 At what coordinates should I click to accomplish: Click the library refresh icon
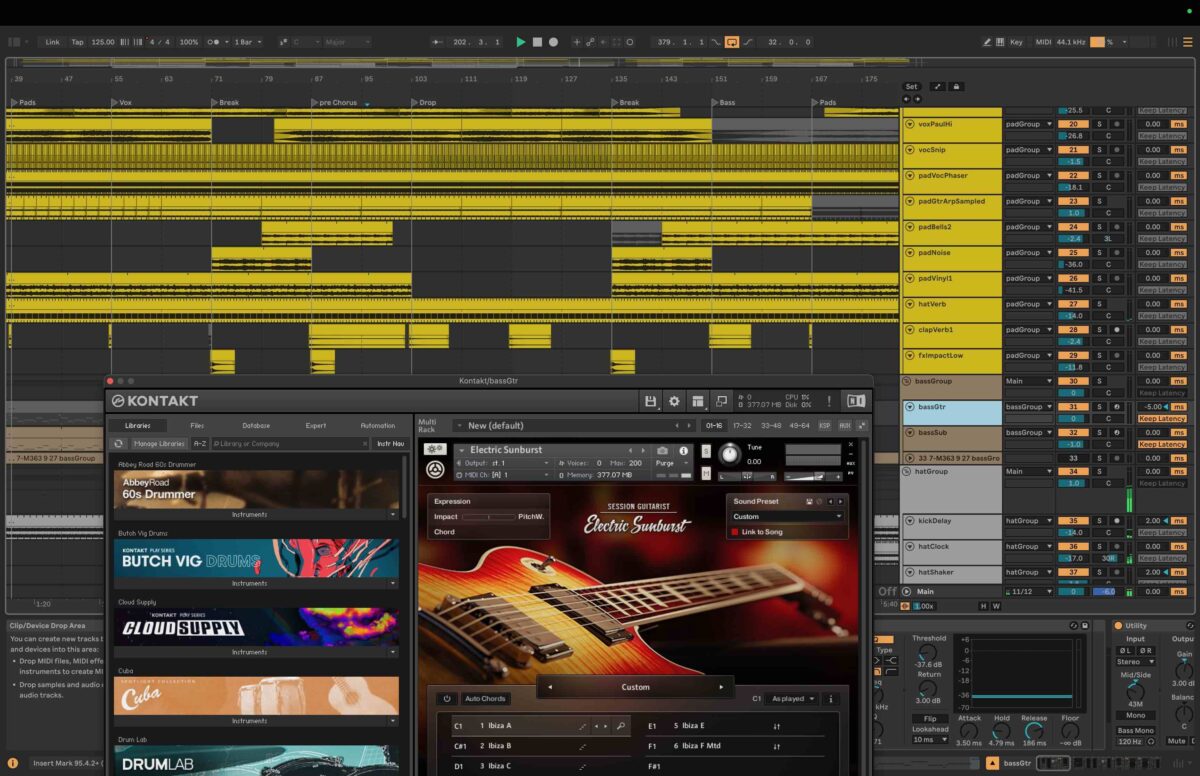pyautogui.click(x=119, y=443)
